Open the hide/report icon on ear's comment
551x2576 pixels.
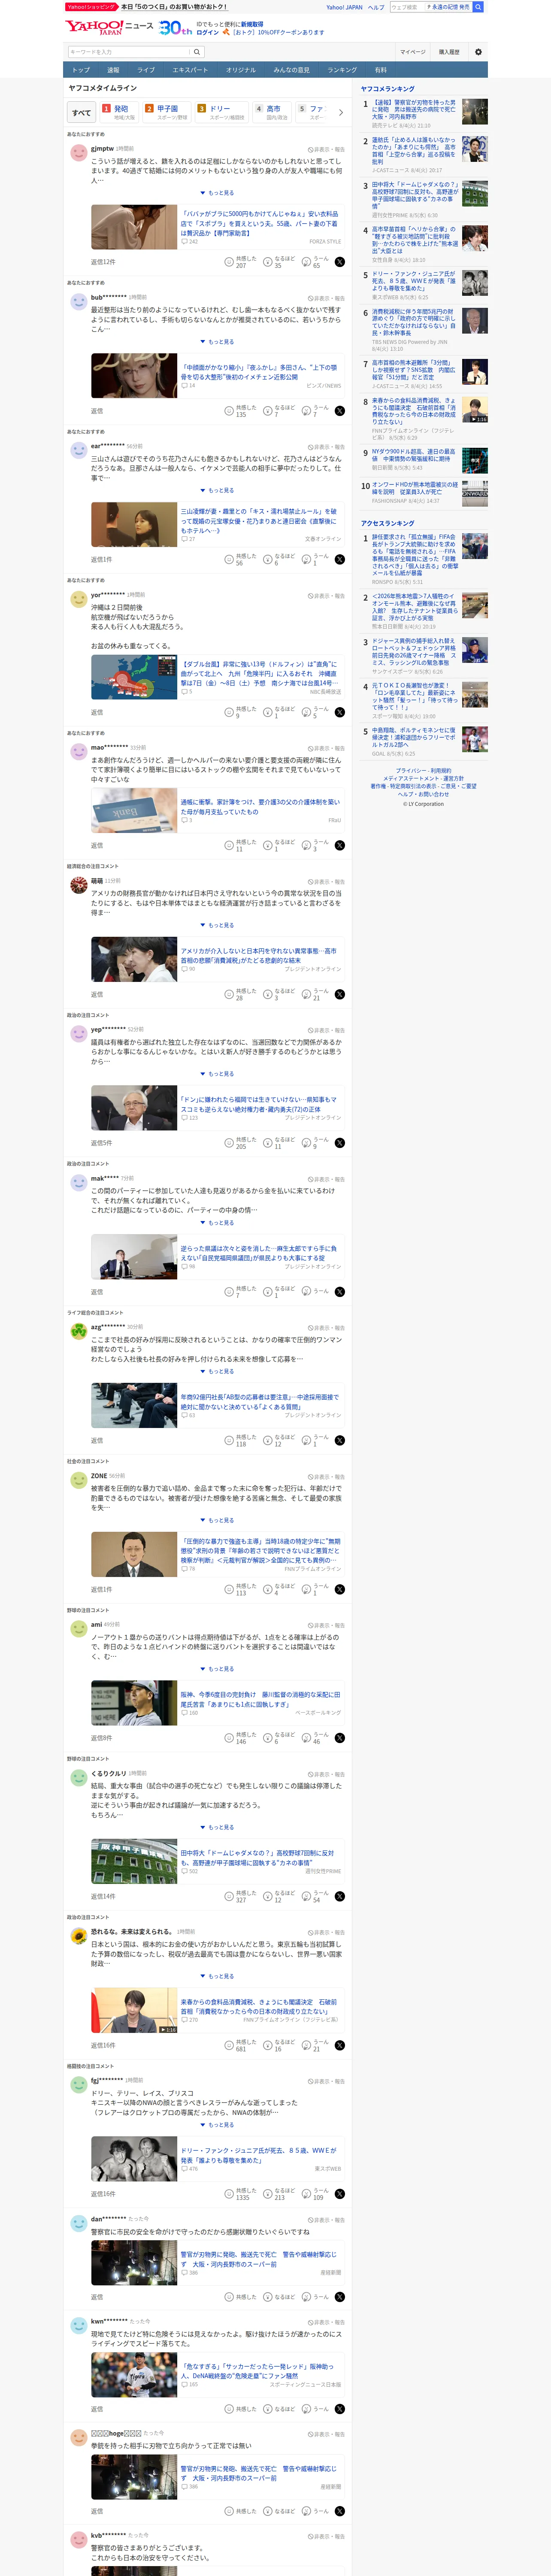(327, 447)
